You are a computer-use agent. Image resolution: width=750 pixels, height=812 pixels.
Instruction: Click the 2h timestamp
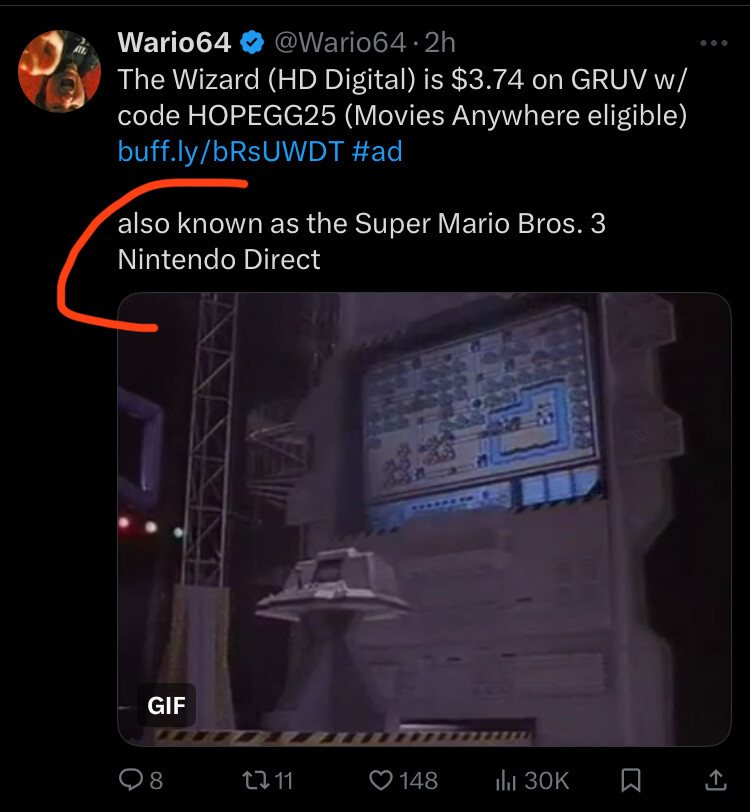[440, 42]
